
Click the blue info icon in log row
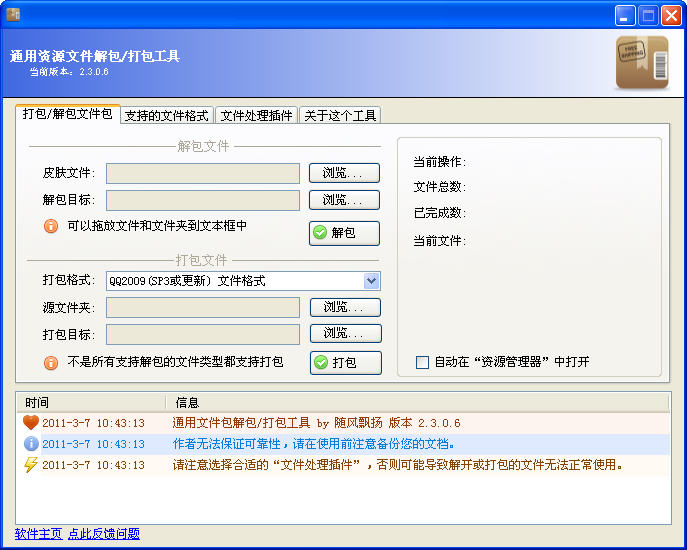coord(31,444)
